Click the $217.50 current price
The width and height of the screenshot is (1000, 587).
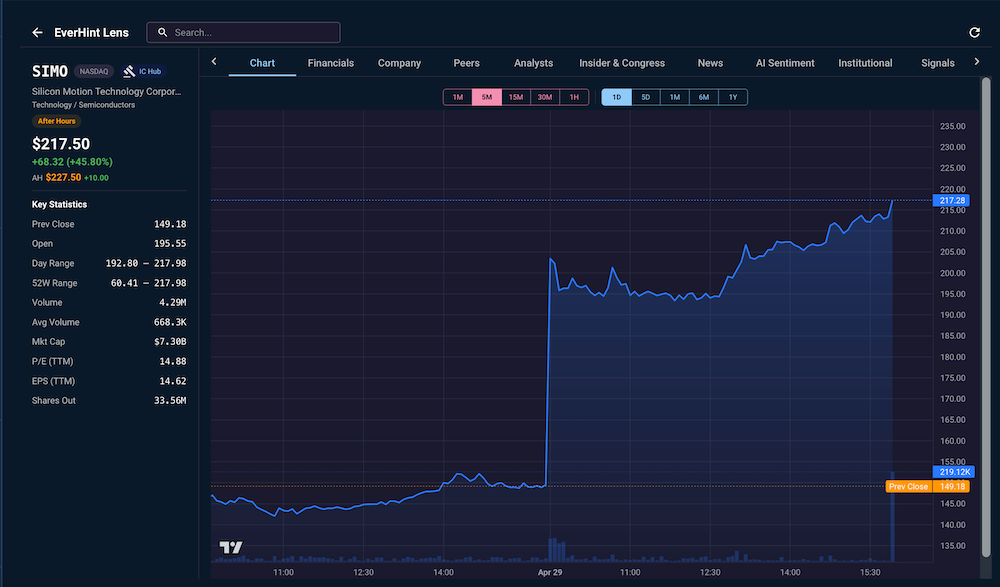61,144
